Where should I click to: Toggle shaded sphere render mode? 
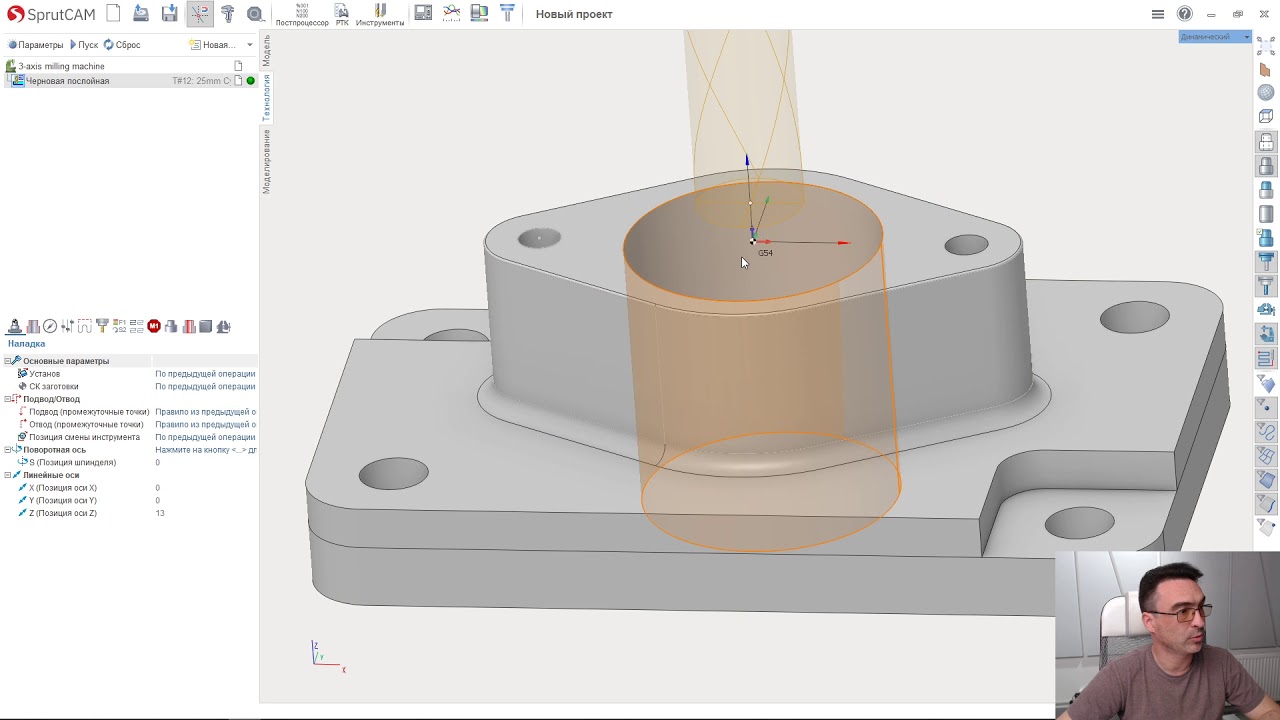[1266, 93]
